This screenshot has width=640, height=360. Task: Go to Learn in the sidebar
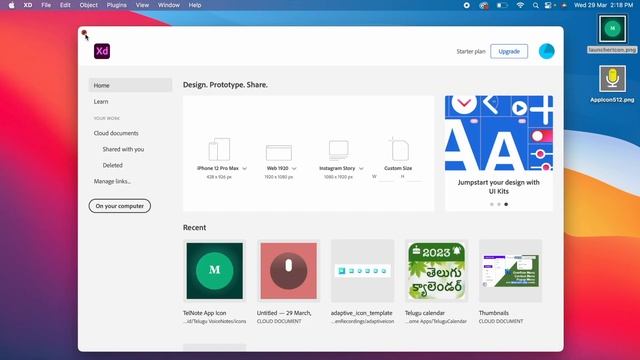coord(101,102)
